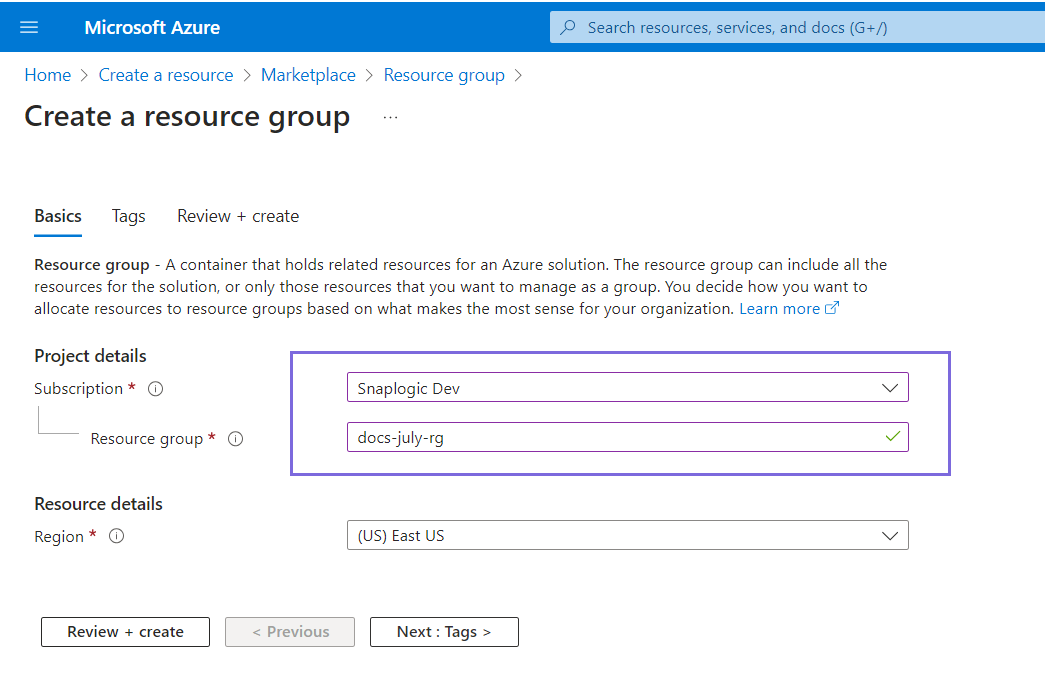Click the Next : Tags button
1045x676 pixels.
[444, 632]
